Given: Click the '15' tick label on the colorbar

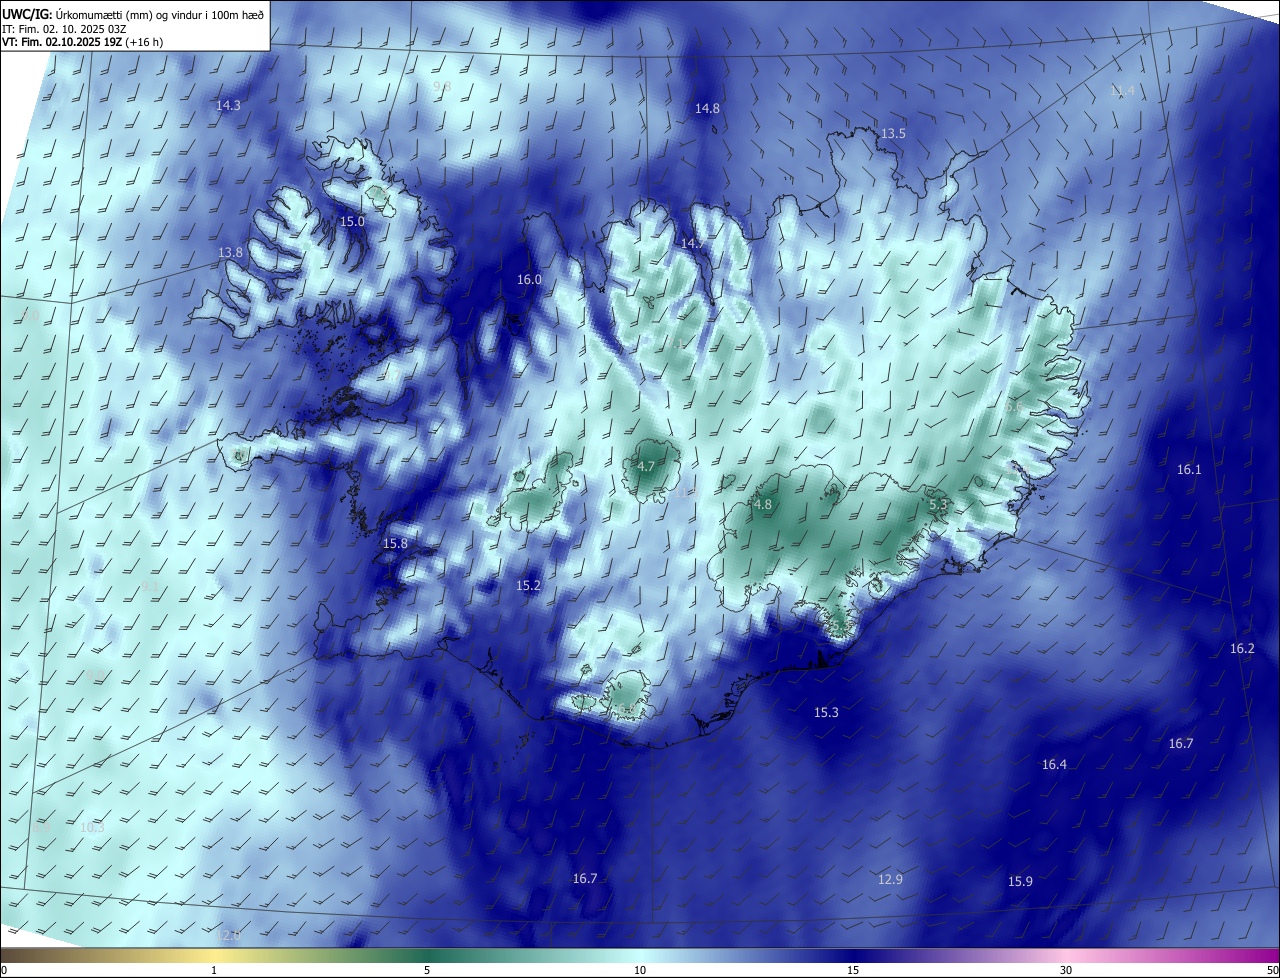Looking at the screenshot, I should (853, 970).
